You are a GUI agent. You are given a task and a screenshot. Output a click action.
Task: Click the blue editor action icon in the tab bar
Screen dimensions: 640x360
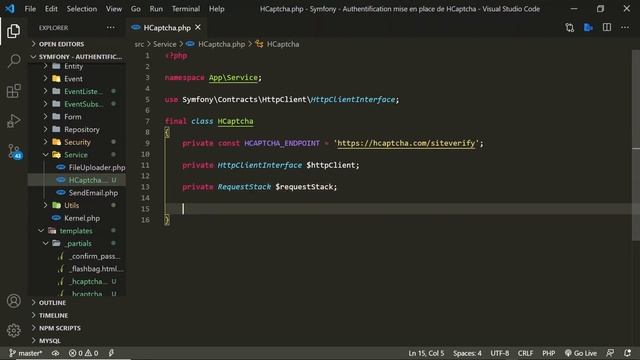[588, 28]
